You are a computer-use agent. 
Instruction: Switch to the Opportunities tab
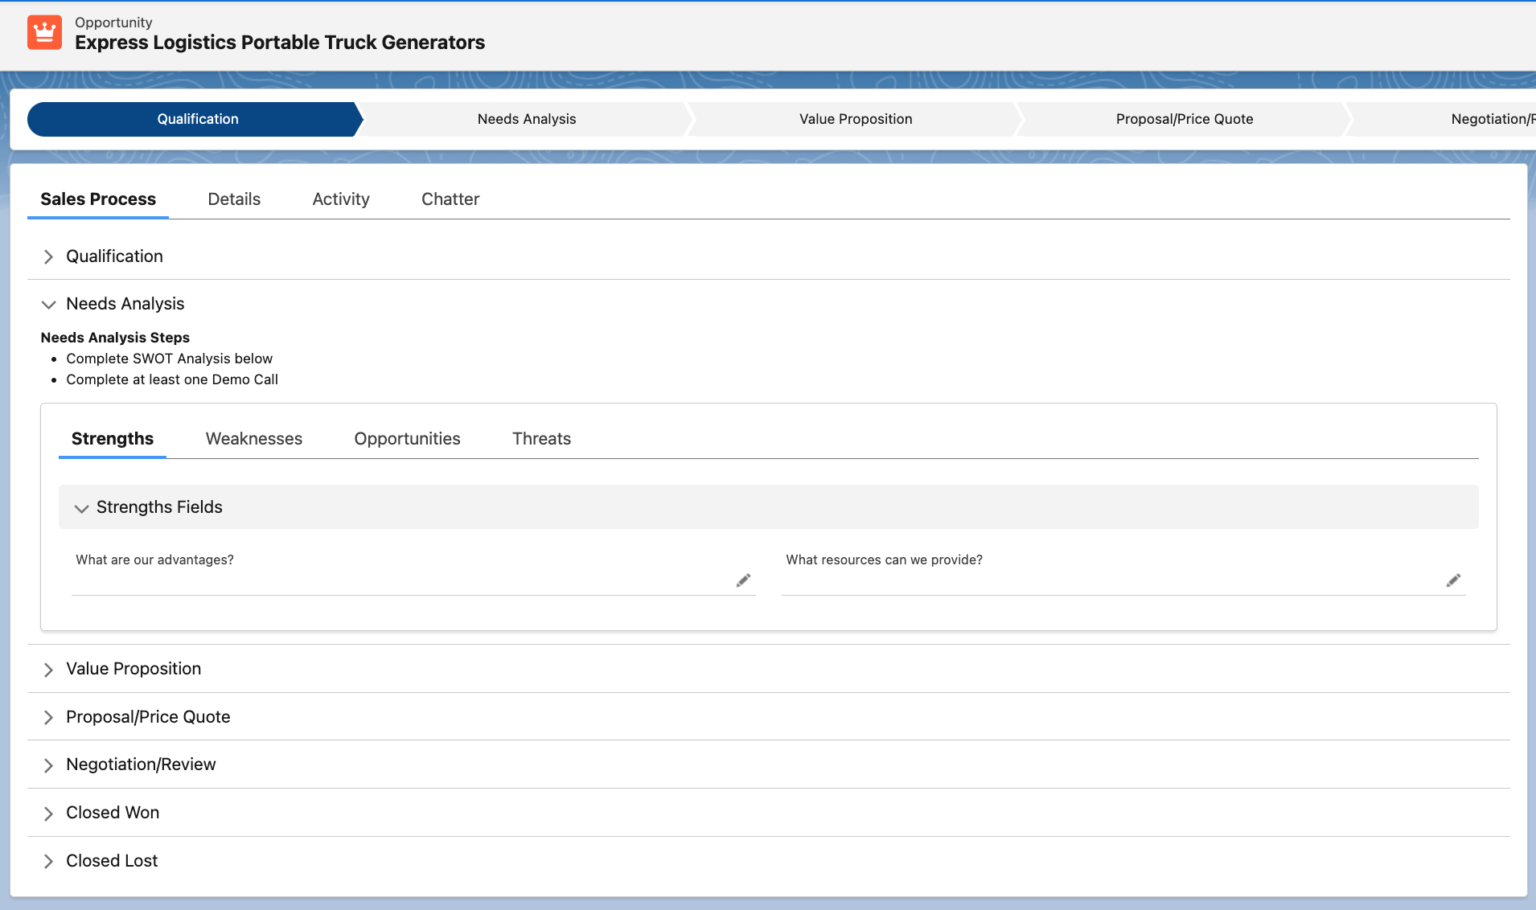pos(407,439)
